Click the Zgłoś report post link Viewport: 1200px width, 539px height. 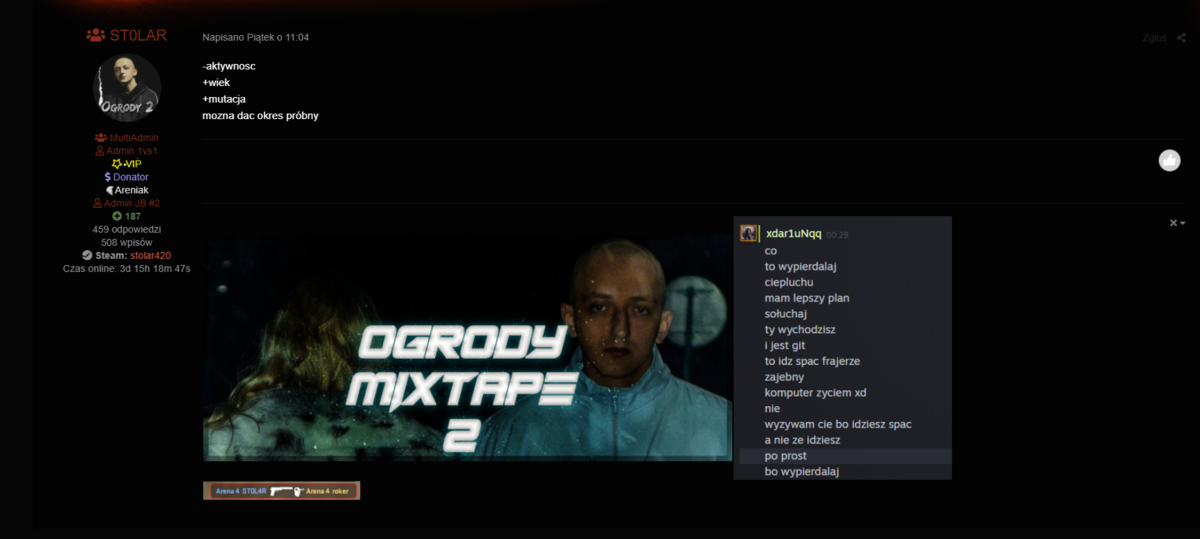(x=1154, y=38)
